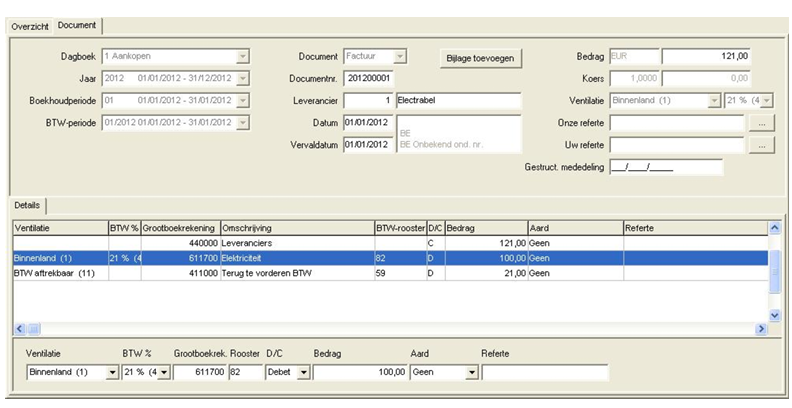Click the Uw referte field
The image size is (792, 408).
[x=676, y=145]
